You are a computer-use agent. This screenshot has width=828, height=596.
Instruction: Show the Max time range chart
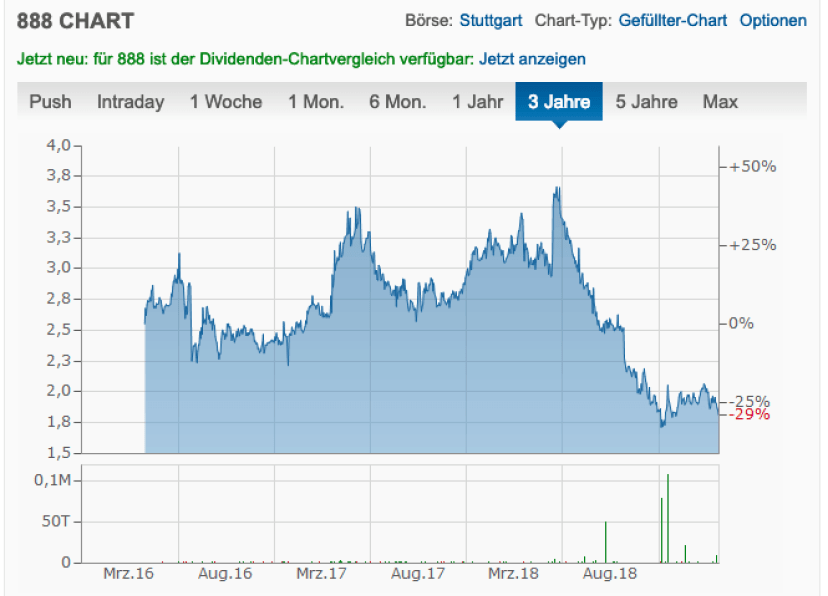coord(720,102)
